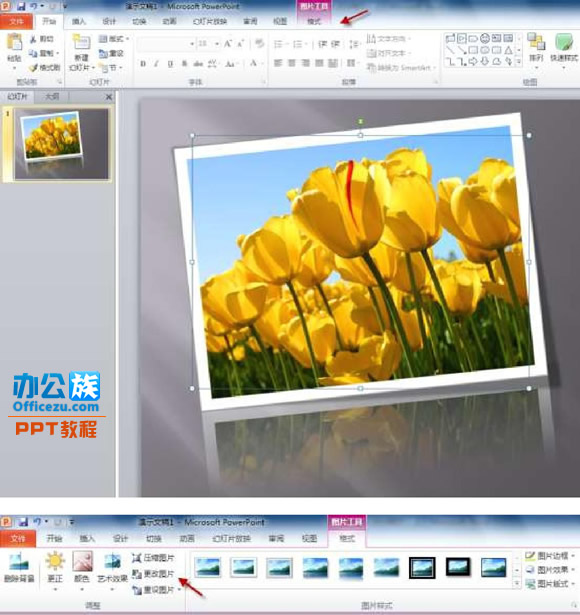The image size is (580, 615).
Task: Switch to Insert (插入) tab in top window
Action: [x=79, y=22]
